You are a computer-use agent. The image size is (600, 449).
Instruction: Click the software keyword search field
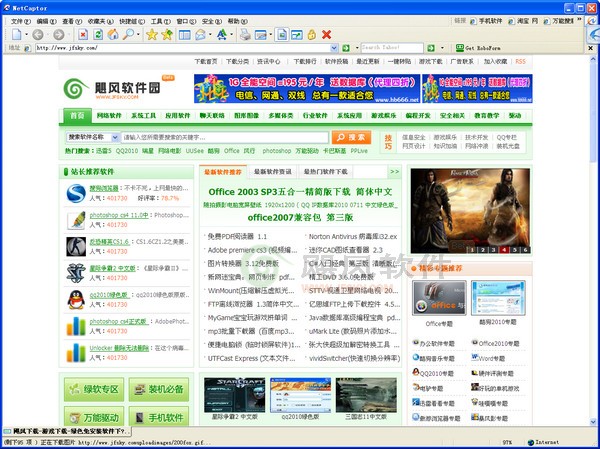[225, 137]
